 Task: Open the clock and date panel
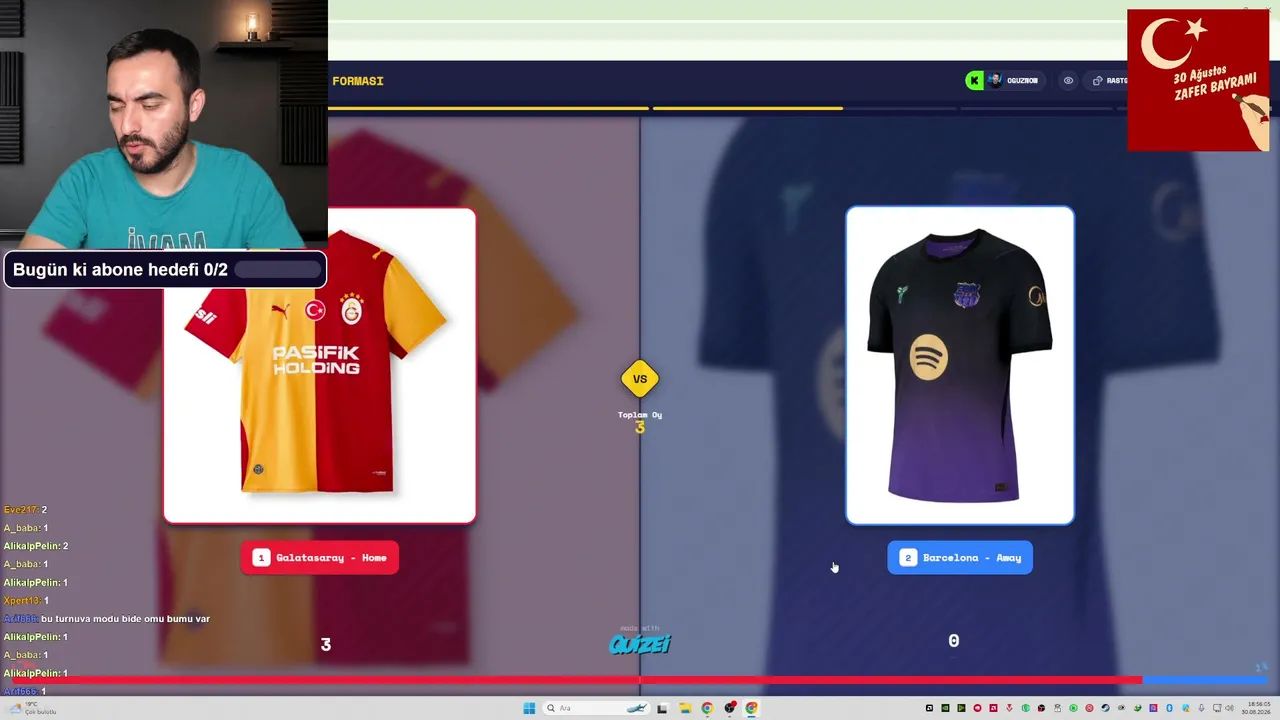coord(1257,708)
